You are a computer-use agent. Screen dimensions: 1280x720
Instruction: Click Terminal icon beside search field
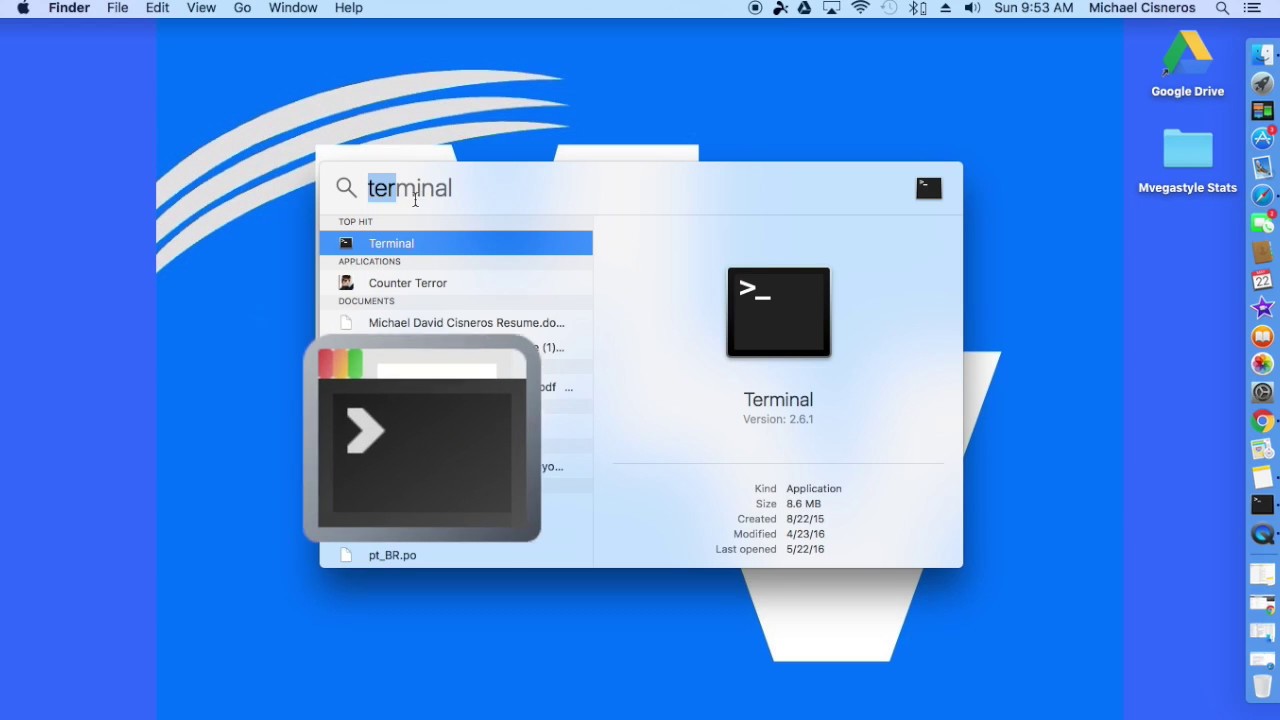coord(929,188)
